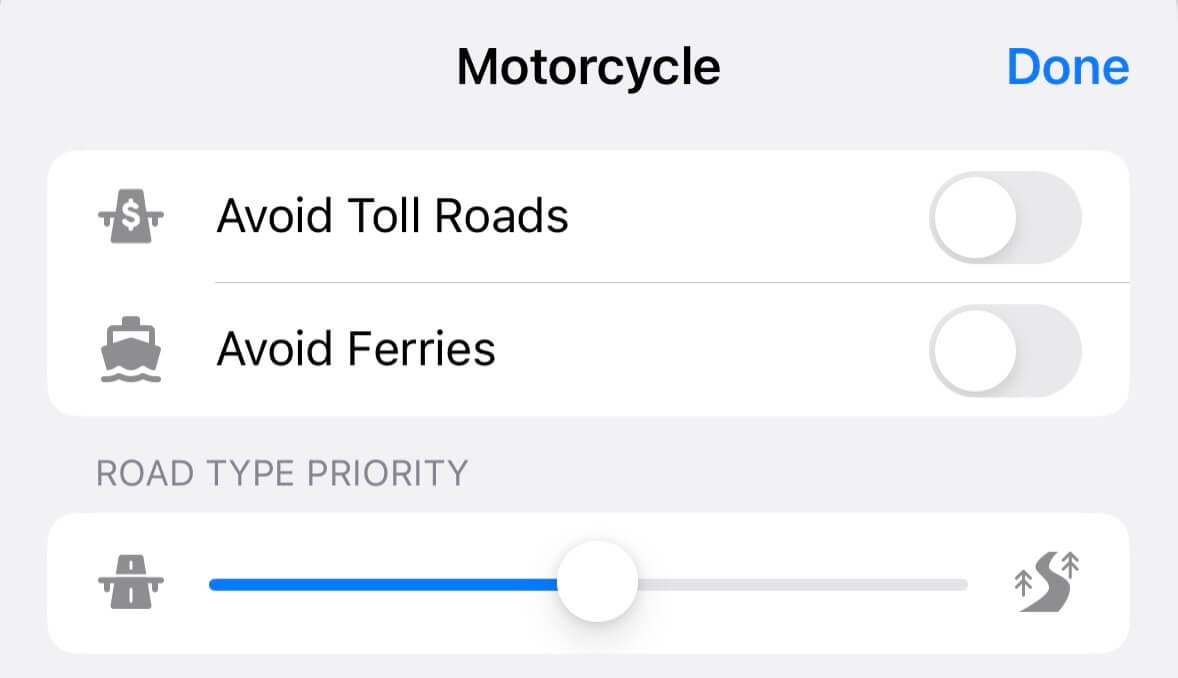1178x678 pixels.
Task: Click the Avoid Ferries row label
Action: pyautogui.click(x=356, y=349)
